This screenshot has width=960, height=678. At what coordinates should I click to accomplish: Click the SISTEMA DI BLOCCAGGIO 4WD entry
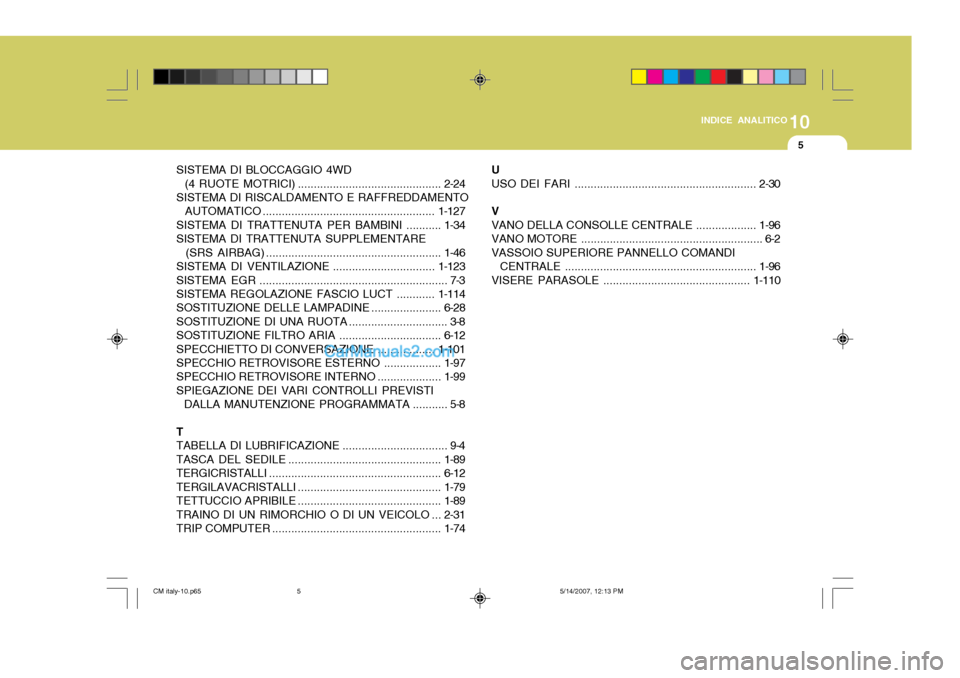pos(264,170)
